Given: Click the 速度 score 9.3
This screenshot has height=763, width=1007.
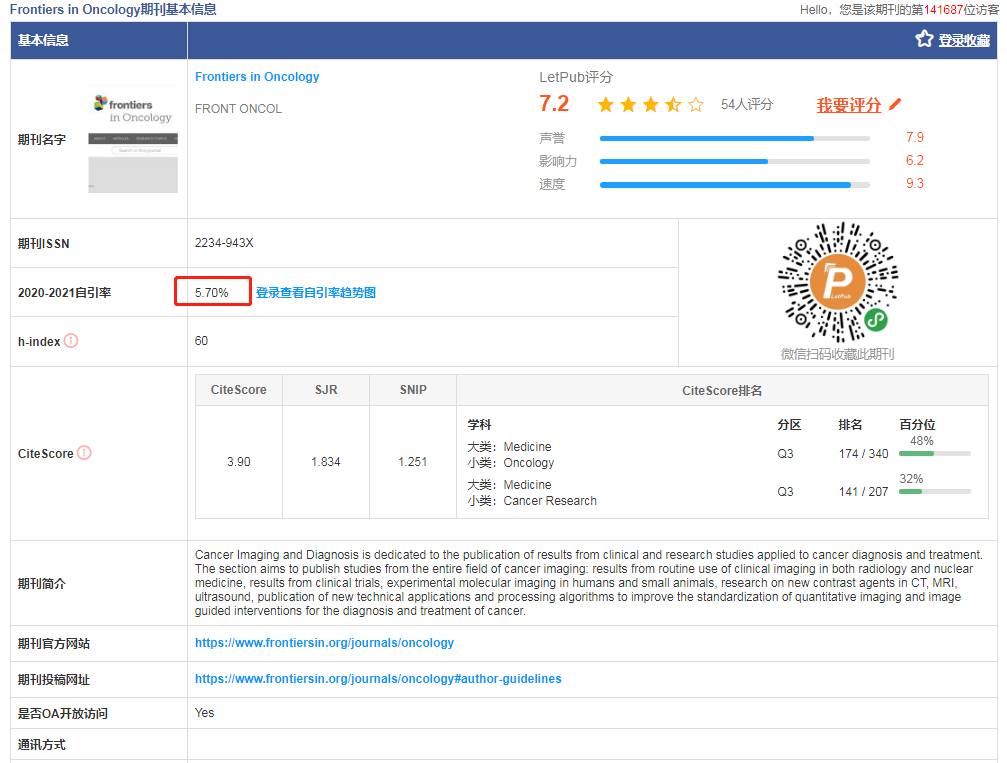Looking at the screenshot, I should point(915,184).
